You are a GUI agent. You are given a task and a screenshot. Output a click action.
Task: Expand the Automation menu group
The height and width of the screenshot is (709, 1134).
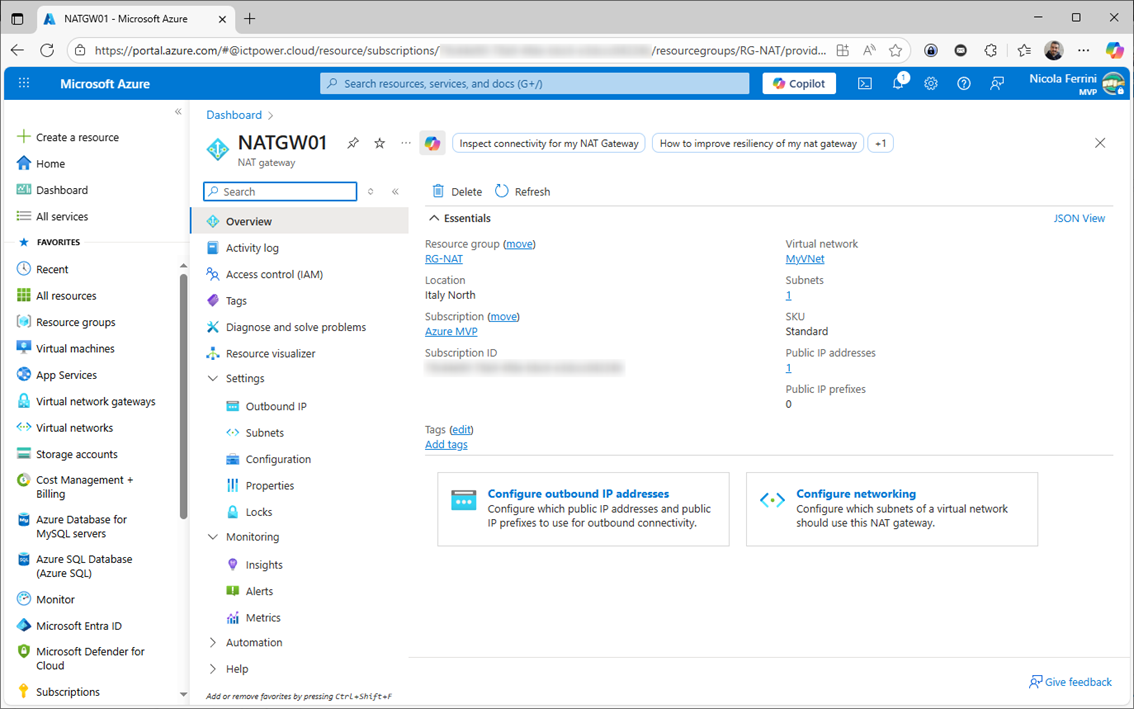pos(213,643)
